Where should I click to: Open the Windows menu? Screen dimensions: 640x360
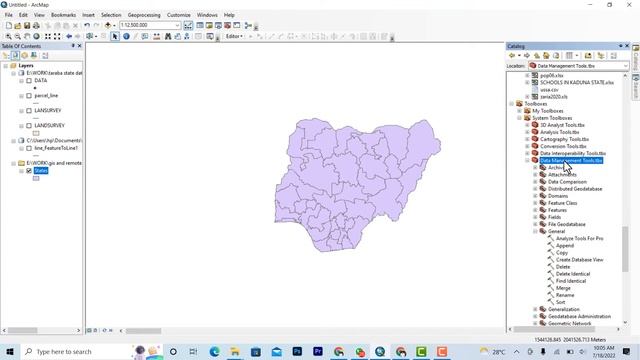click(x=207, y=15)
